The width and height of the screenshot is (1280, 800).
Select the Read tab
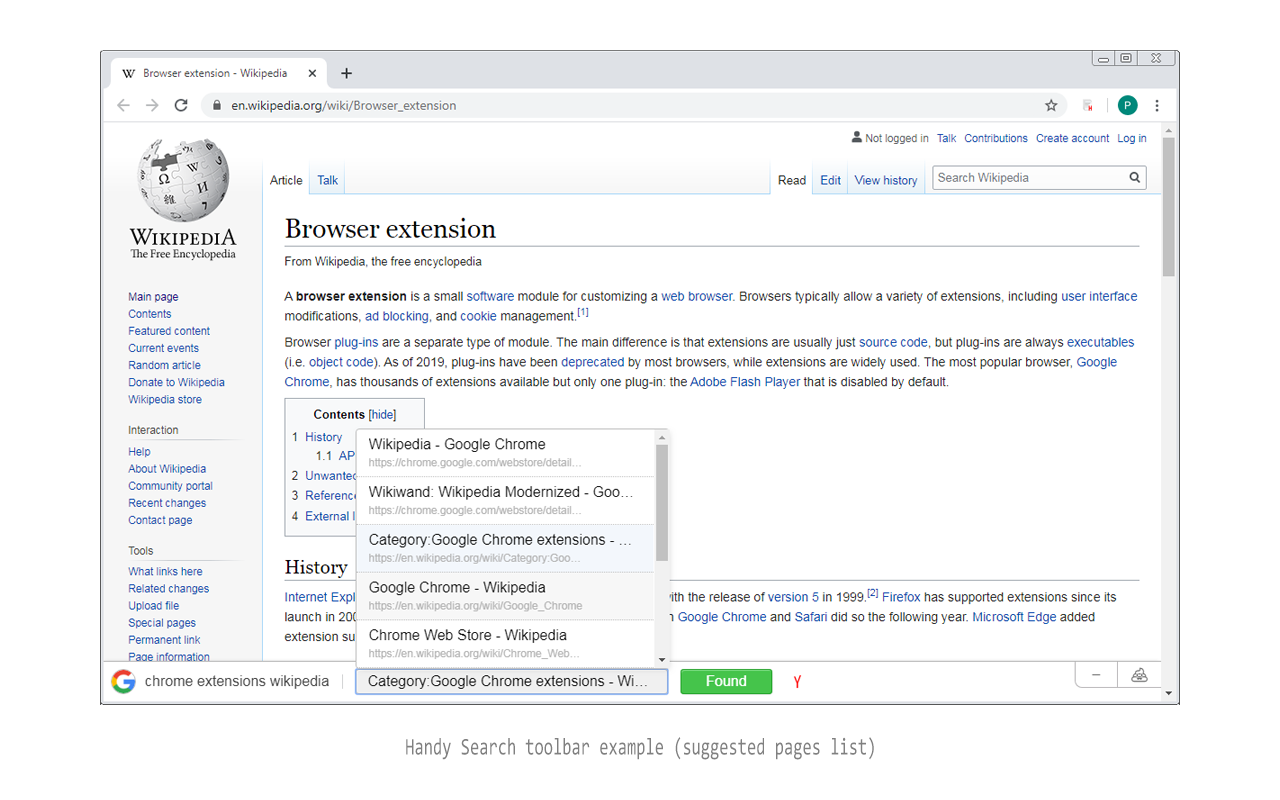[x=792, y=180]
